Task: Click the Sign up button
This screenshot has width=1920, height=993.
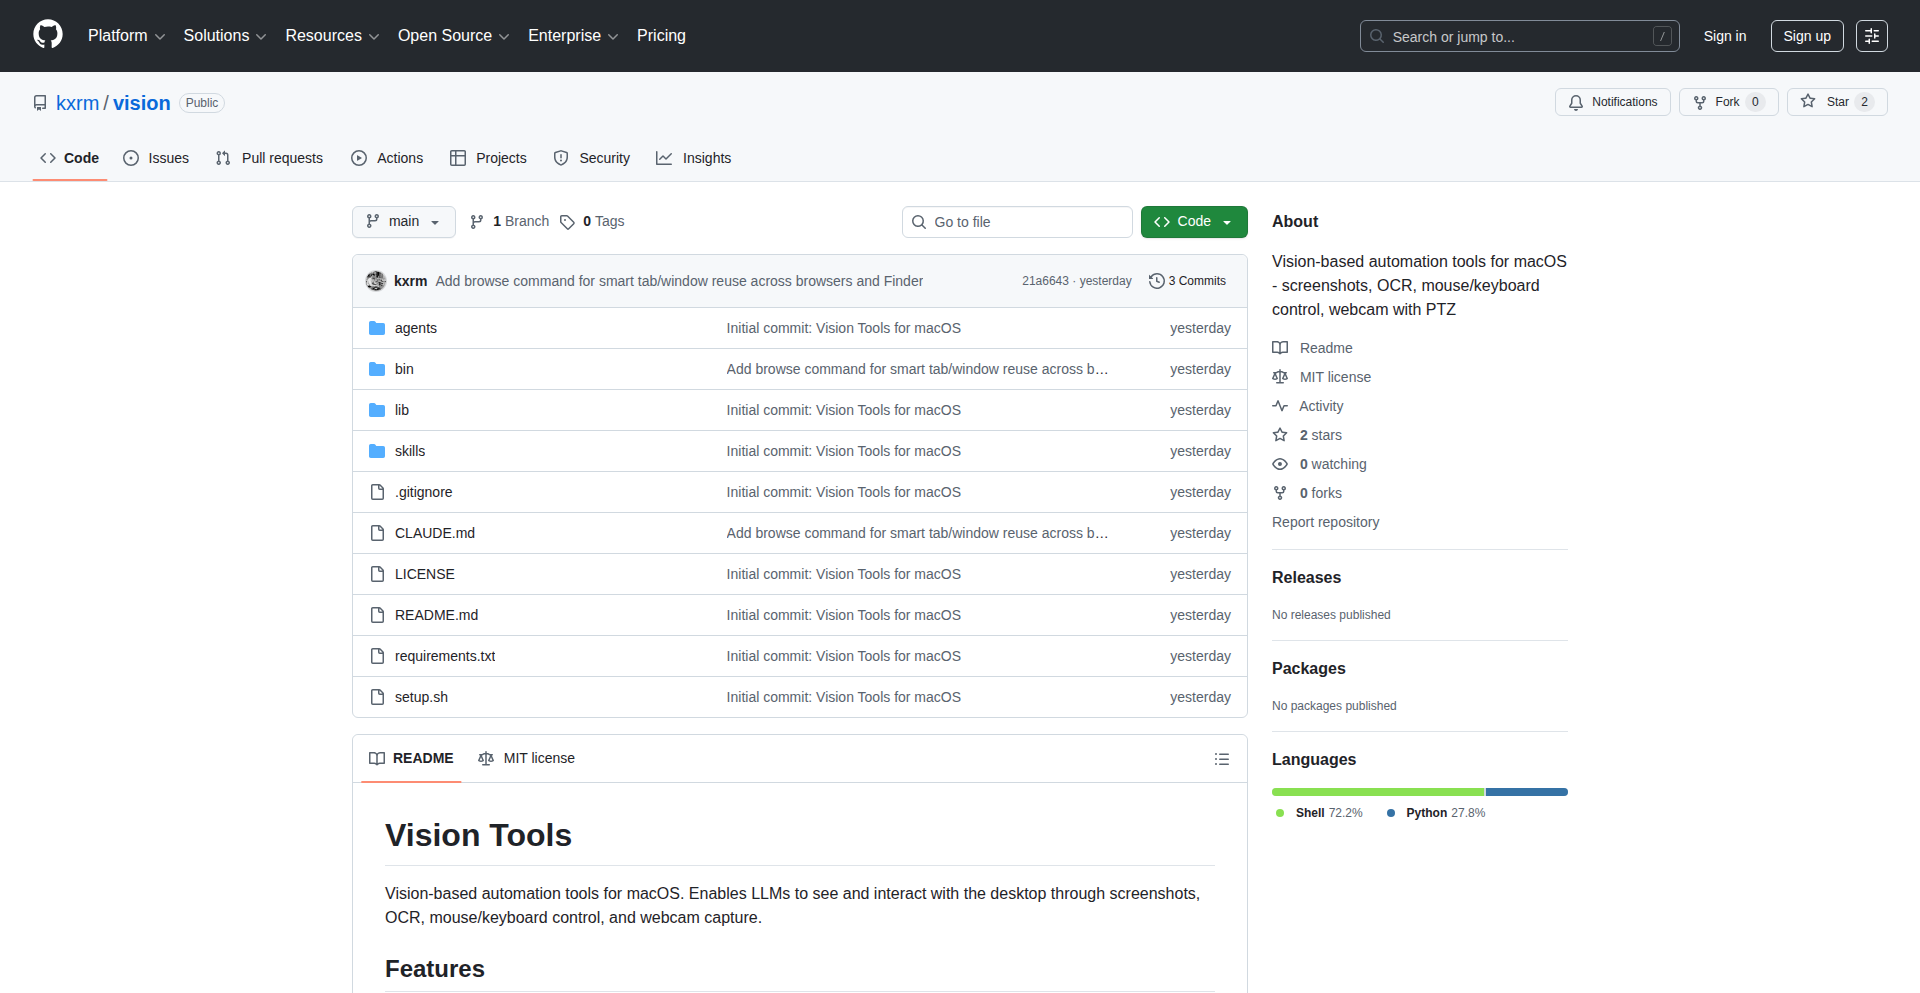Action: (1806, 36)
